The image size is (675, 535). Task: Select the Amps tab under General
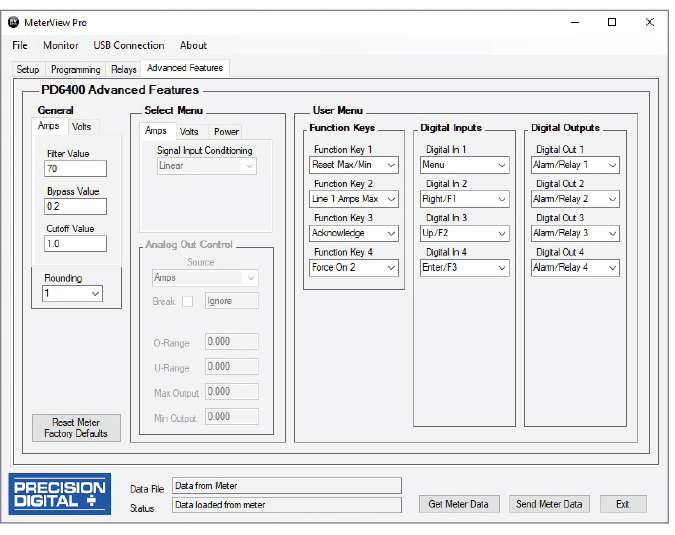point(49,126)
